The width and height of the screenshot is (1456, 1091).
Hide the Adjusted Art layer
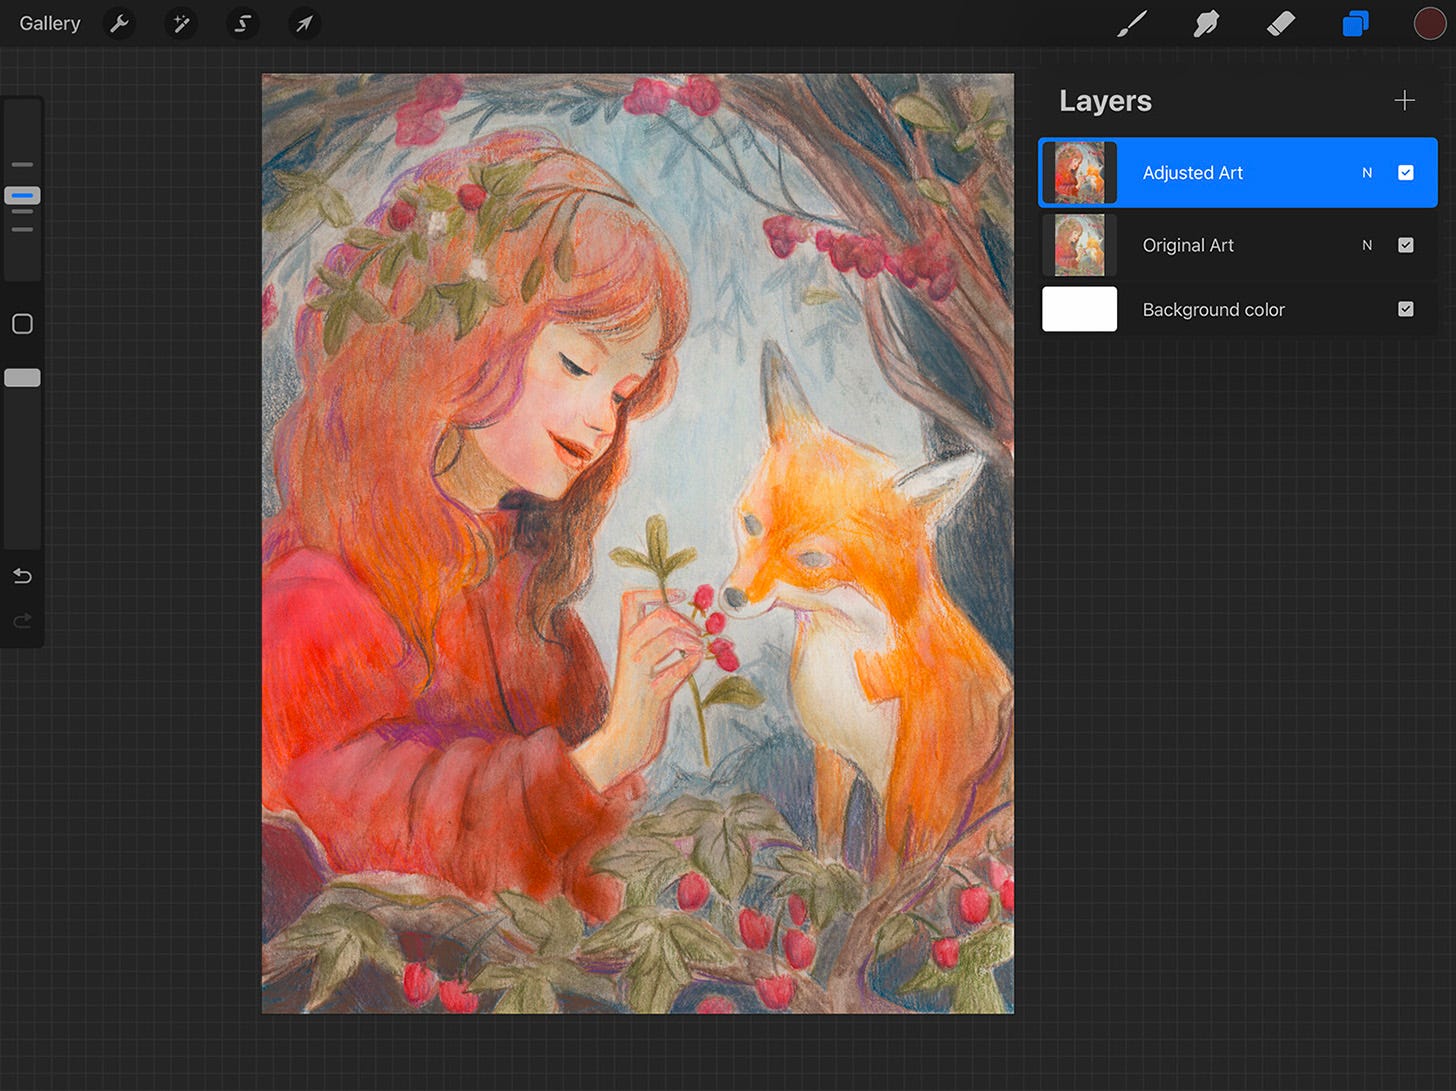tap(1406, 172)
